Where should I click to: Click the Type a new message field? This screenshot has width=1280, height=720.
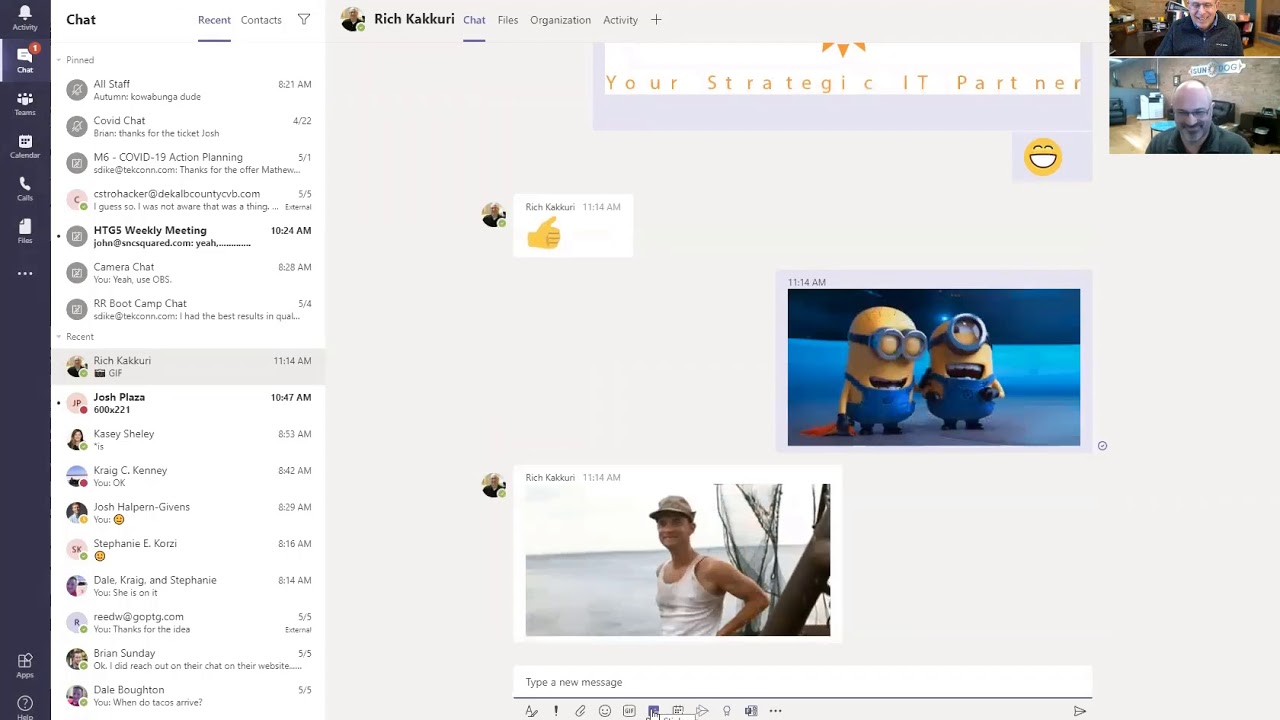click(802, 682)
